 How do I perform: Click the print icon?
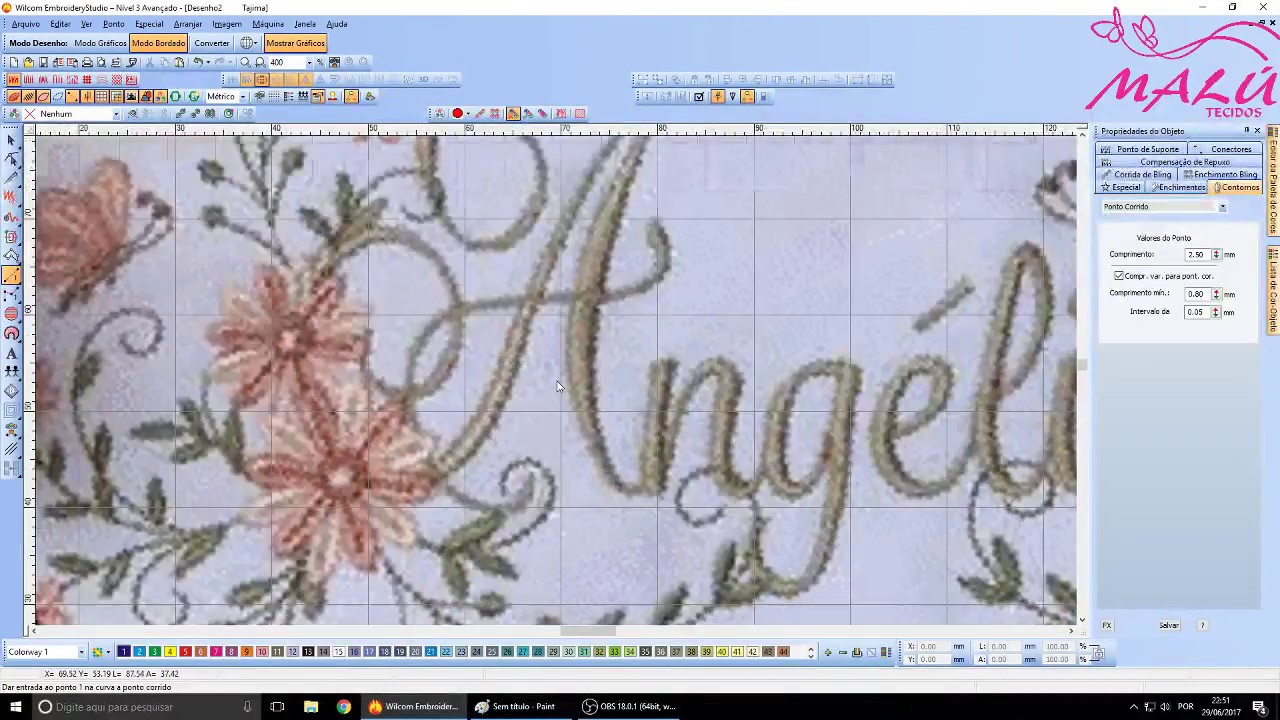tap(87, 62)
